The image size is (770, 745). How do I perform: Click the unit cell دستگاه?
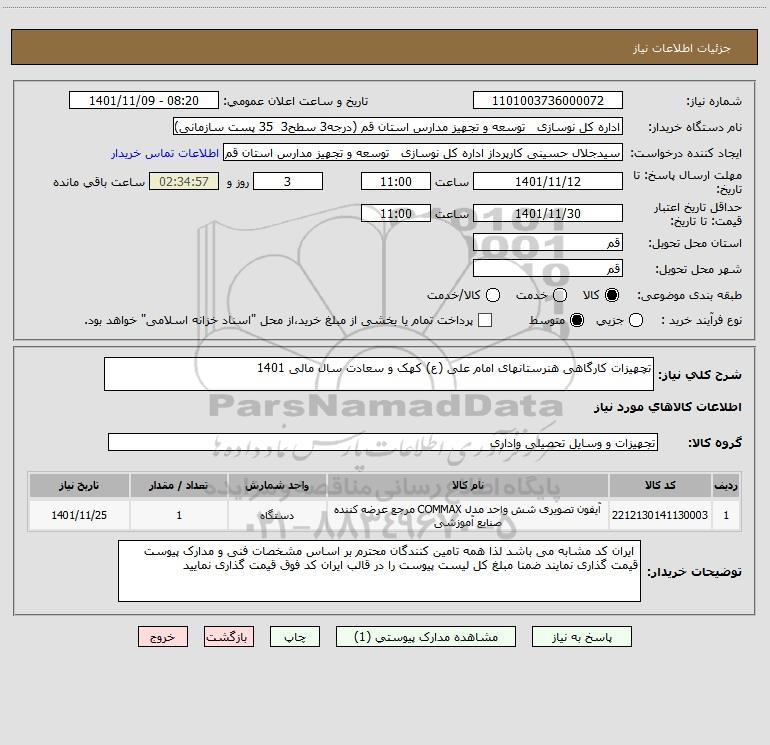pyautogui.click(x=277, y=515)
